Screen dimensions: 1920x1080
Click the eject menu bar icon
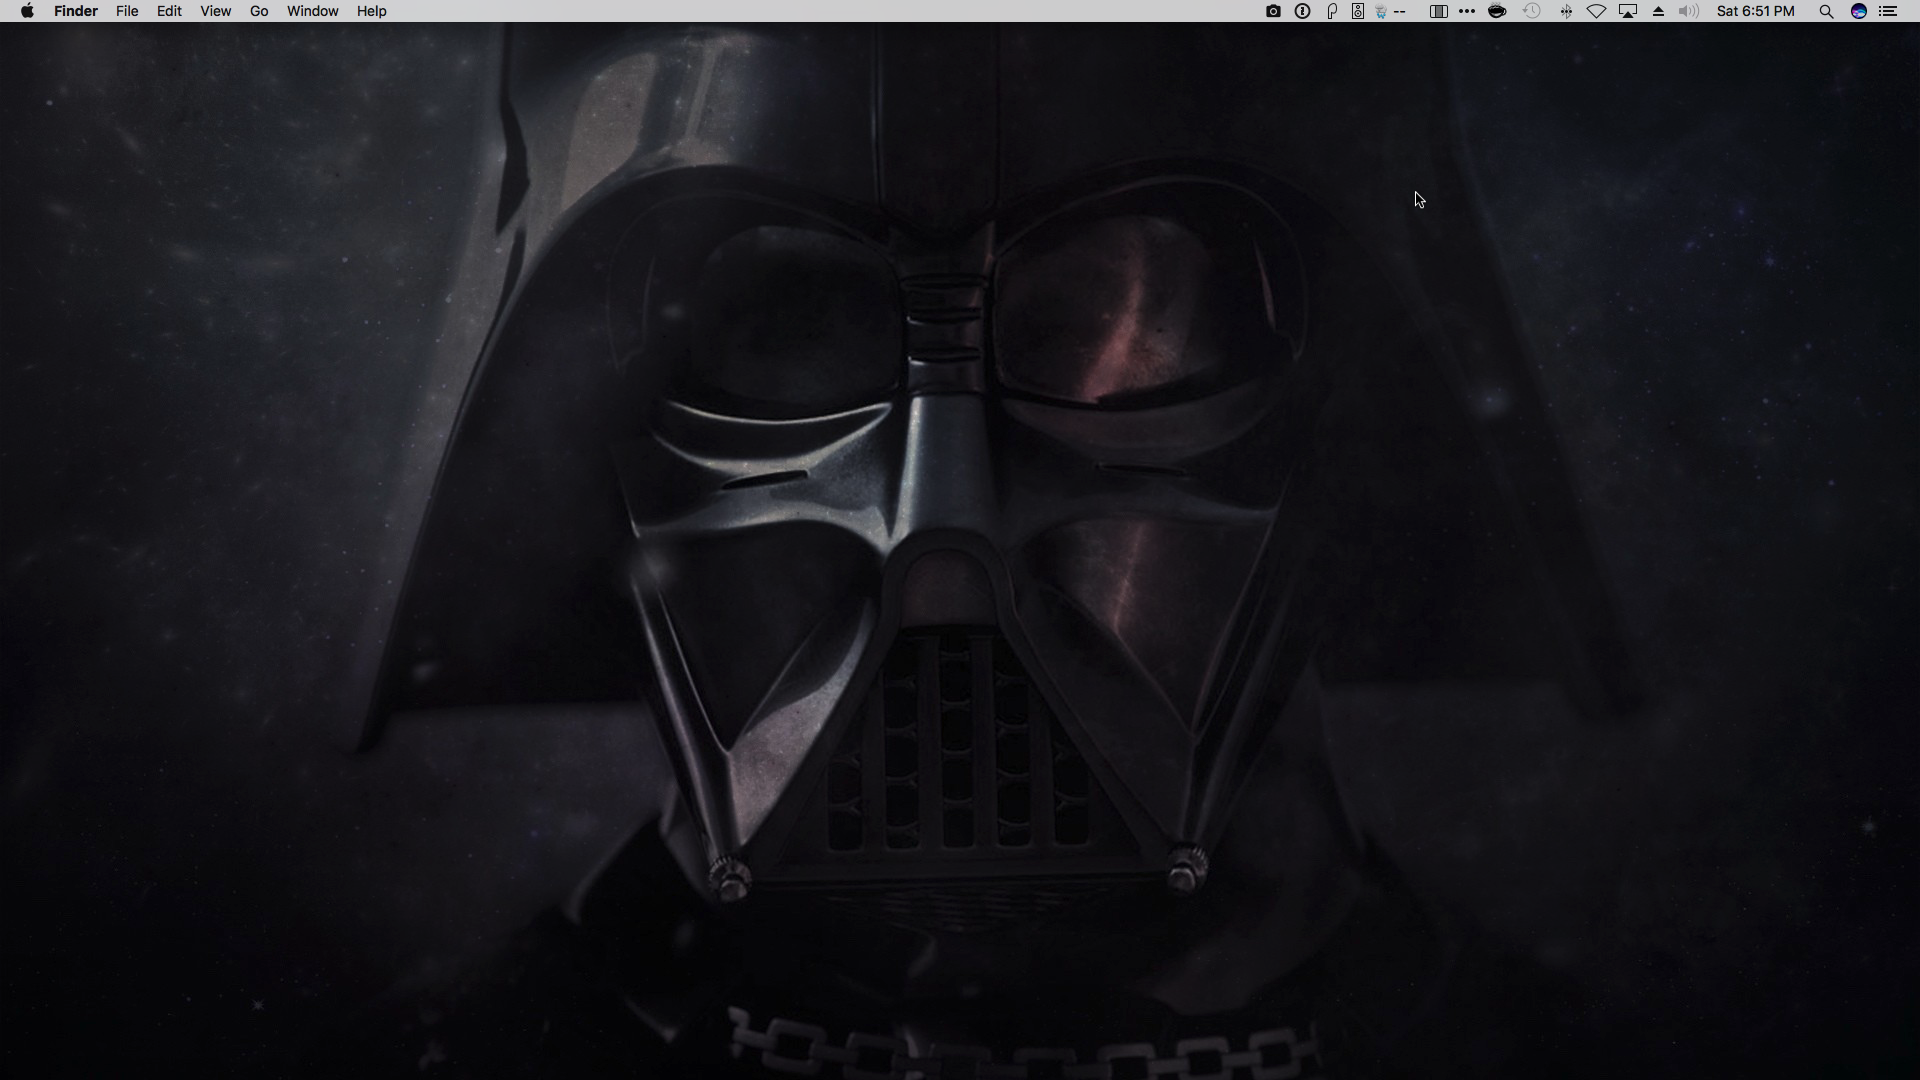[x=1659, y=11]
